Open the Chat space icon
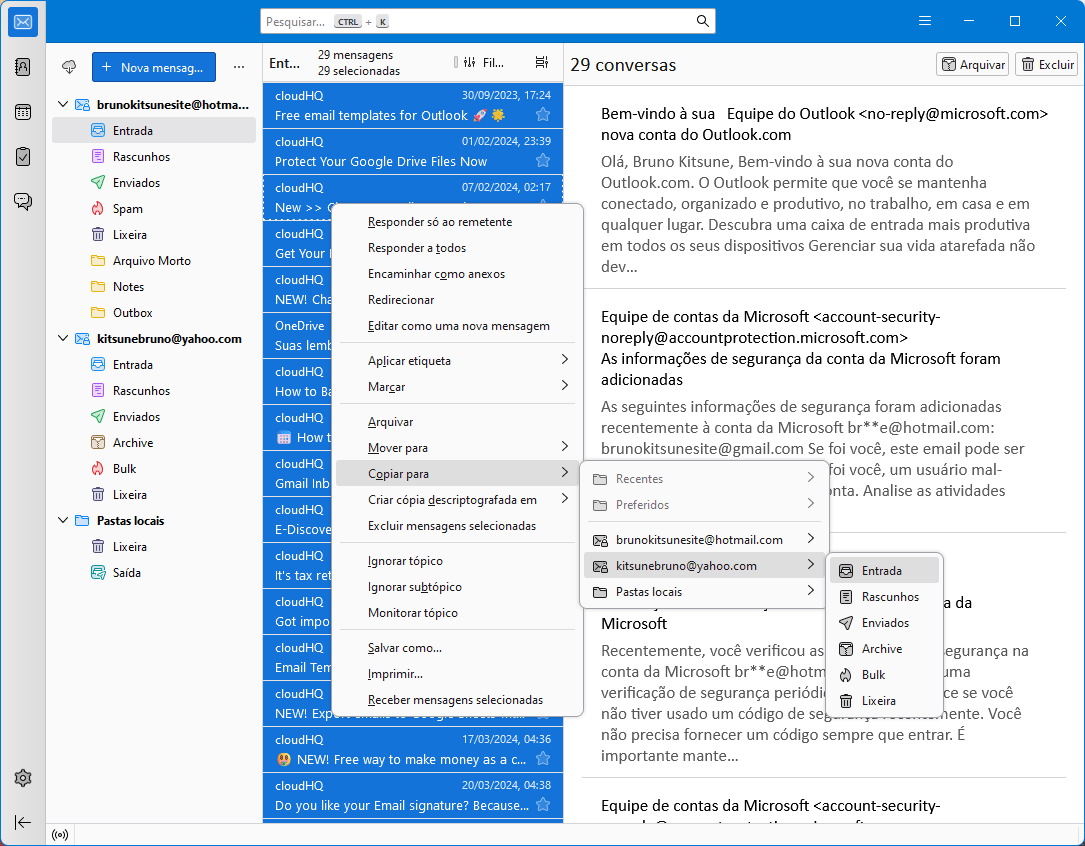Viewport: 1085px width, 846px height. [23, 201]
